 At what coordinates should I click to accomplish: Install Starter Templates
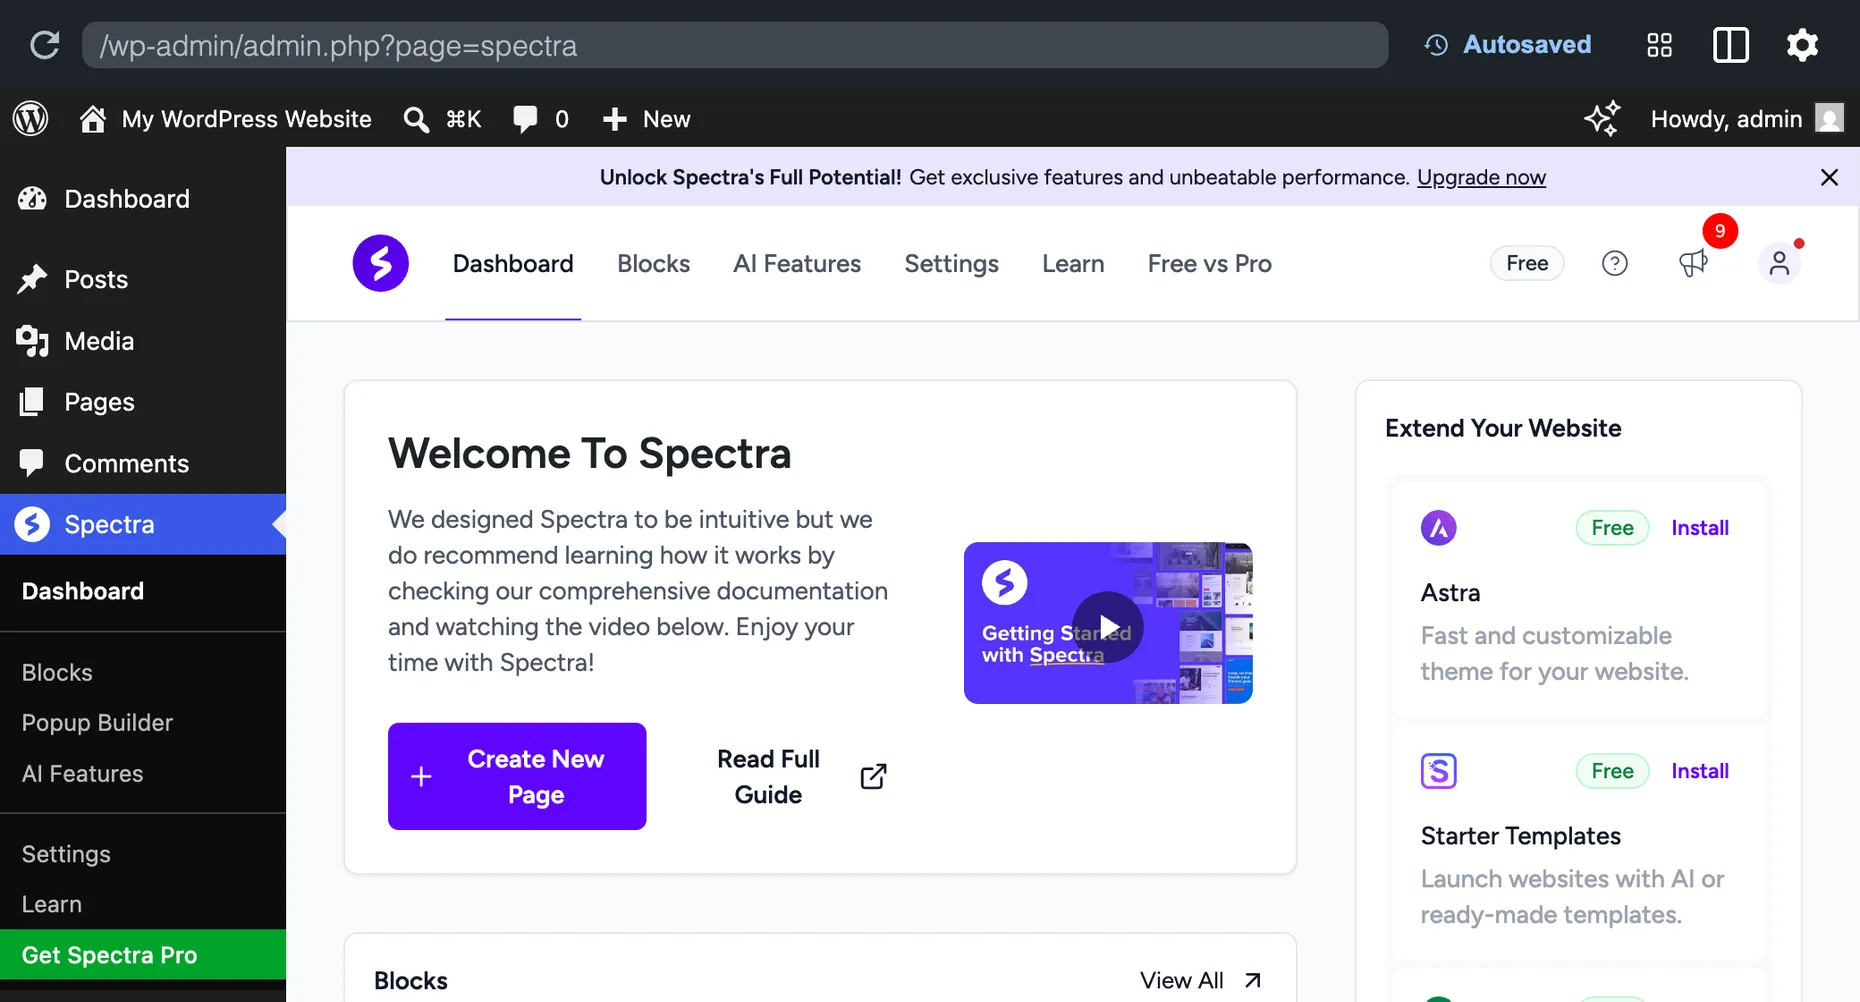pos(1700,771)
